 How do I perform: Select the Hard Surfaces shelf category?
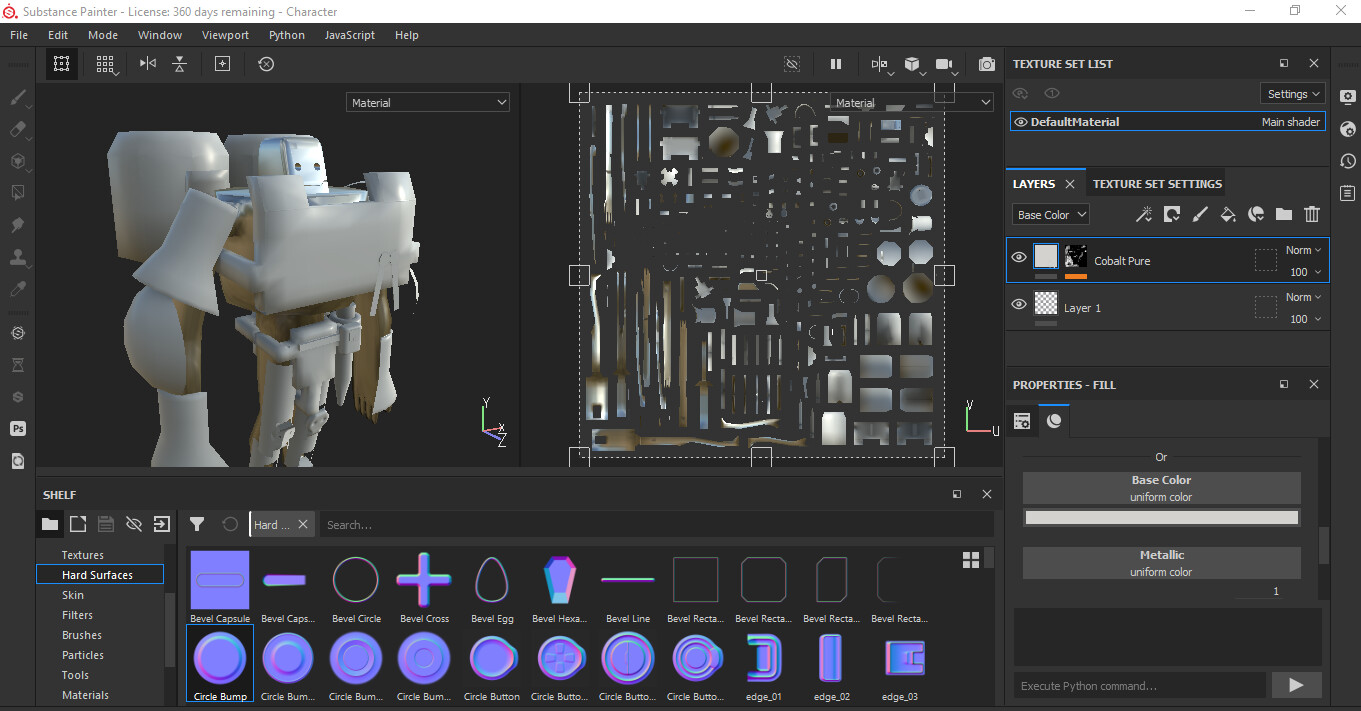[x=99, y=574]
